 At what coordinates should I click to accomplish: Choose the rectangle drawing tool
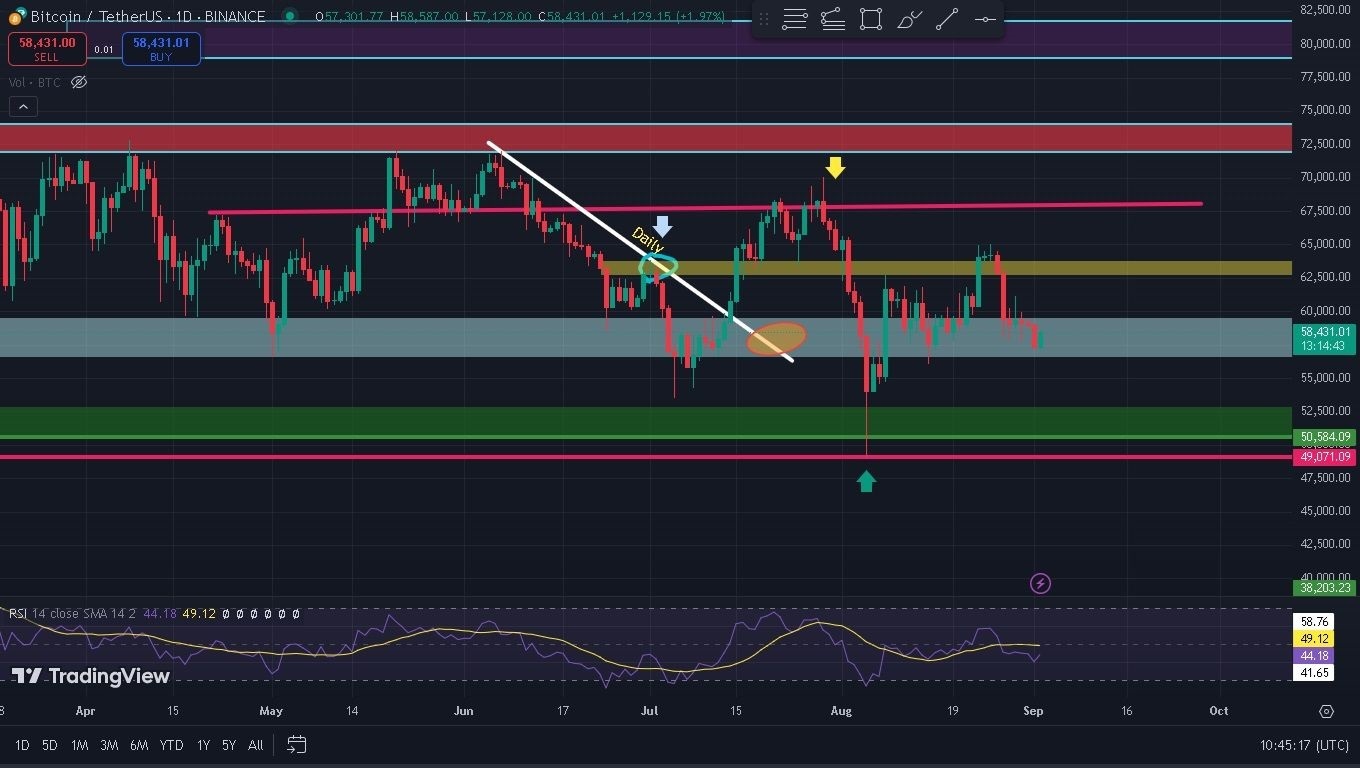871,19
